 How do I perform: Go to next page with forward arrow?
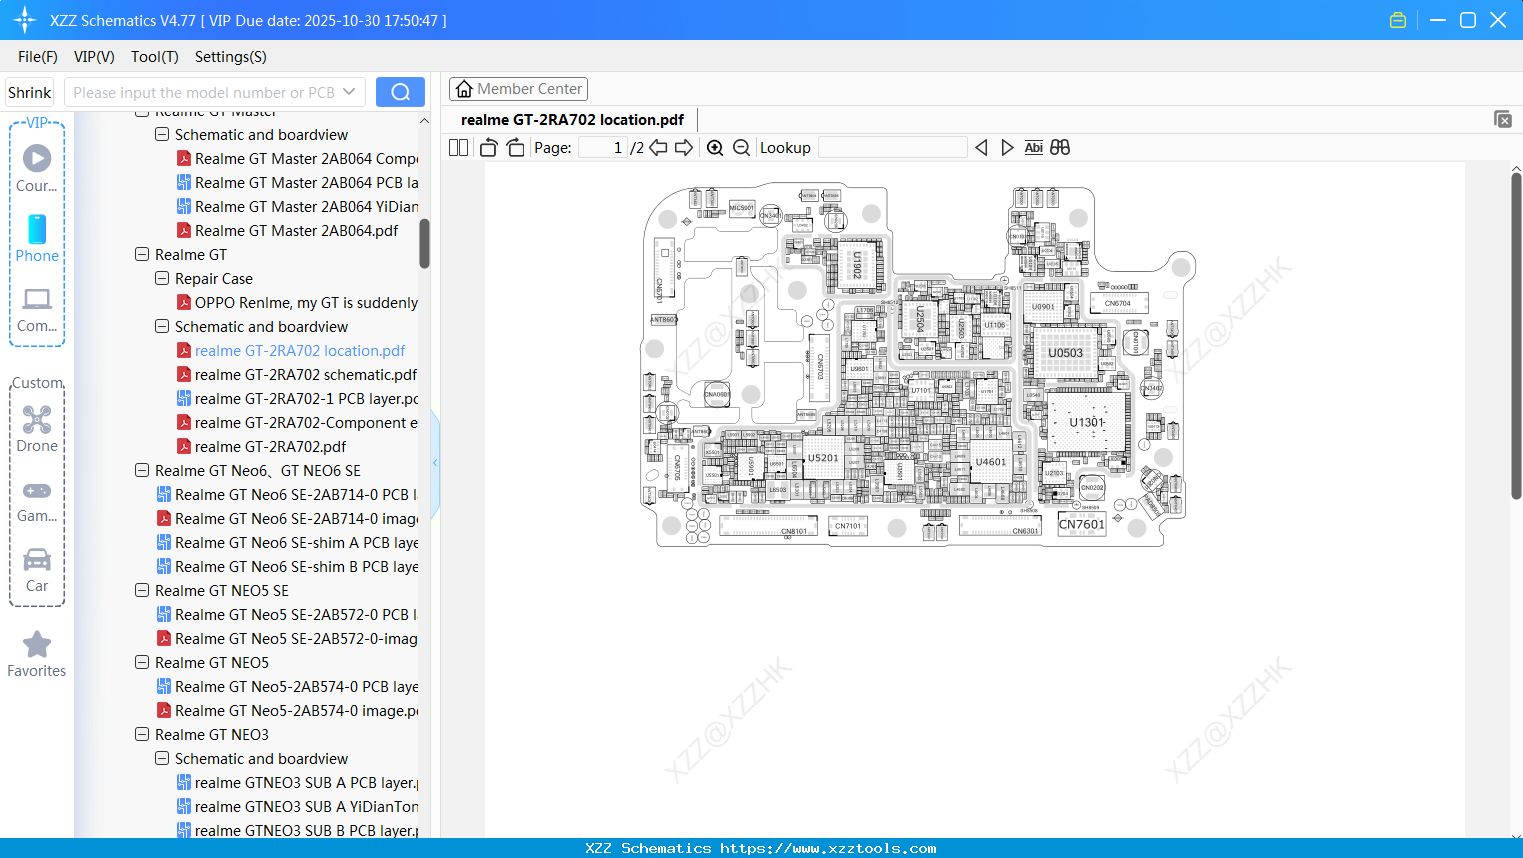coord(683,147)
